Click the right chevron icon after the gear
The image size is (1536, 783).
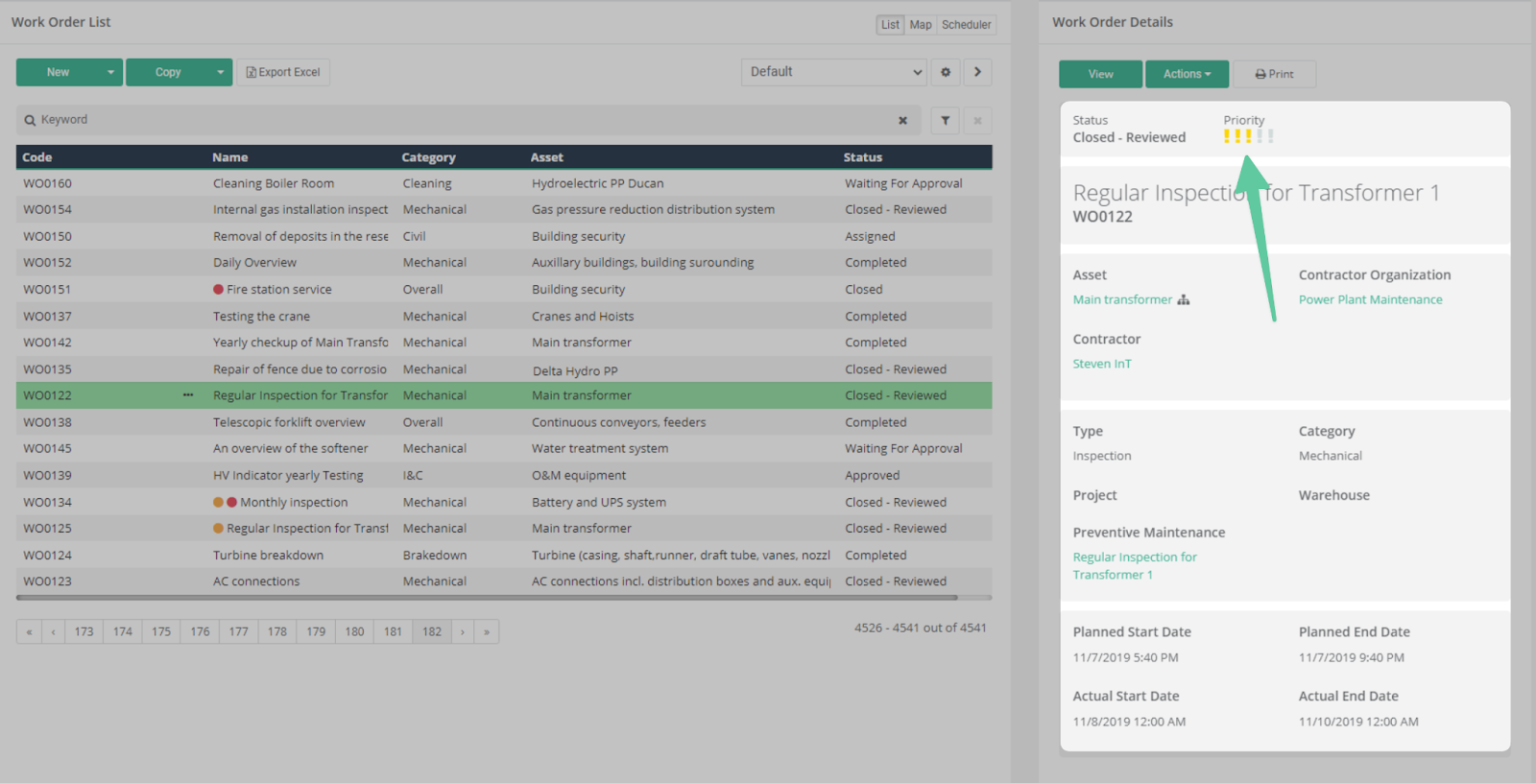[x=978, y=72]
